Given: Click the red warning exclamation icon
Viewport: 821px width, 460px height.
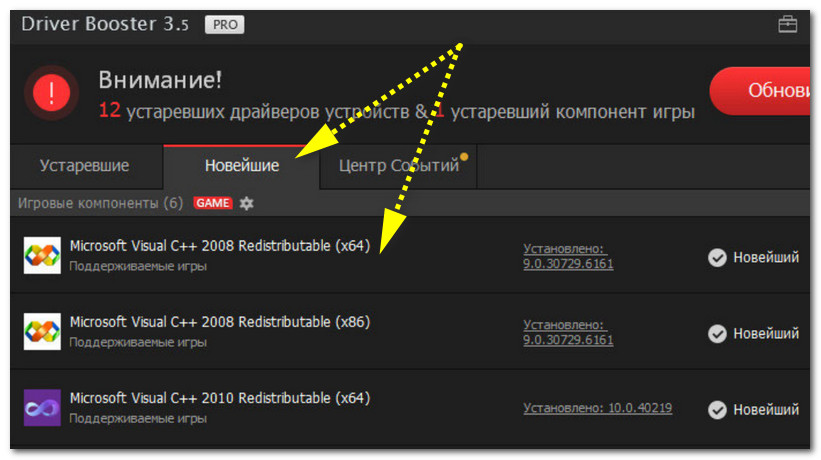Looking at the screenshot, I should click(x=51, y=93).
